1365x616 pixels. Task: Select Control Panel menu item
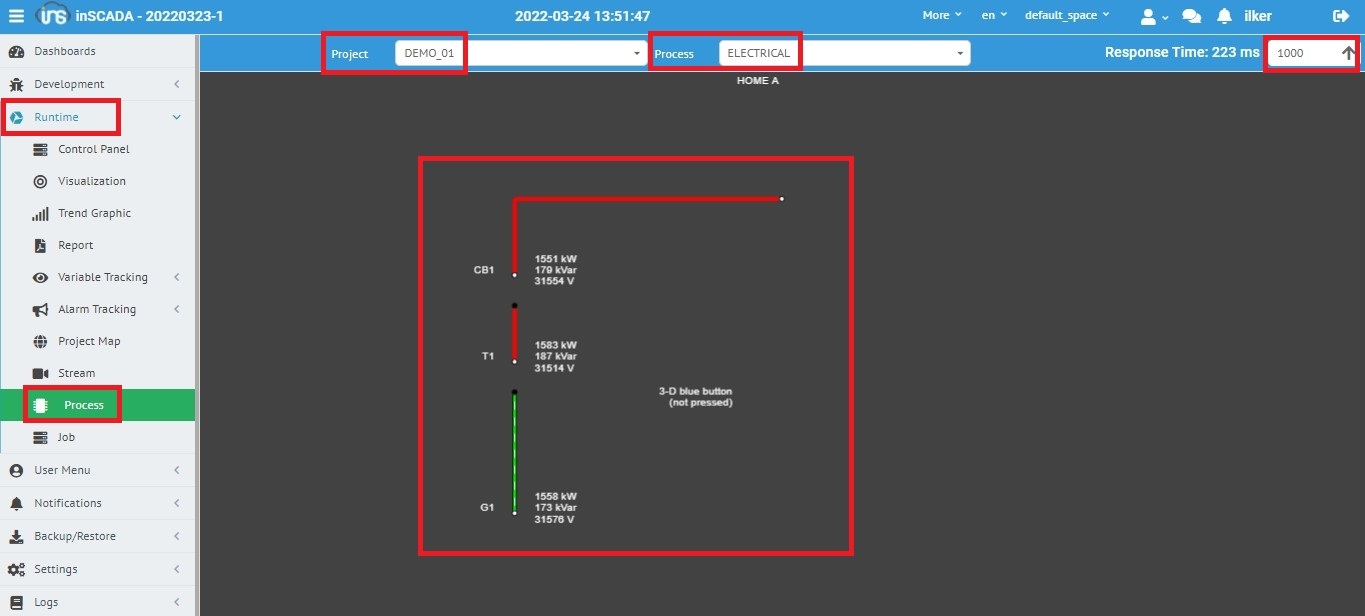click(93, 149)
